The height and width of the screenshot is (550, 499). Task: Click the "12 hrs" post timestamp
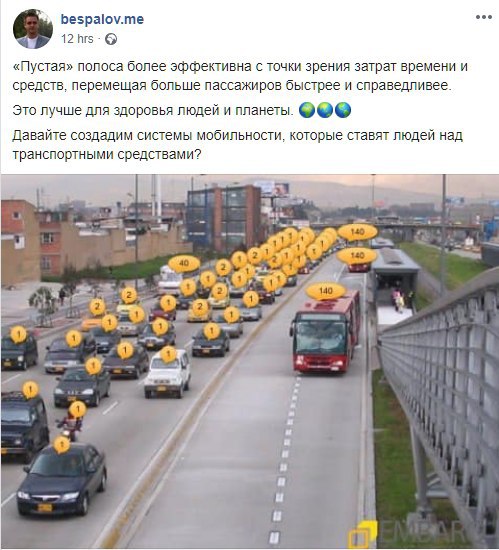click(77, 39)
